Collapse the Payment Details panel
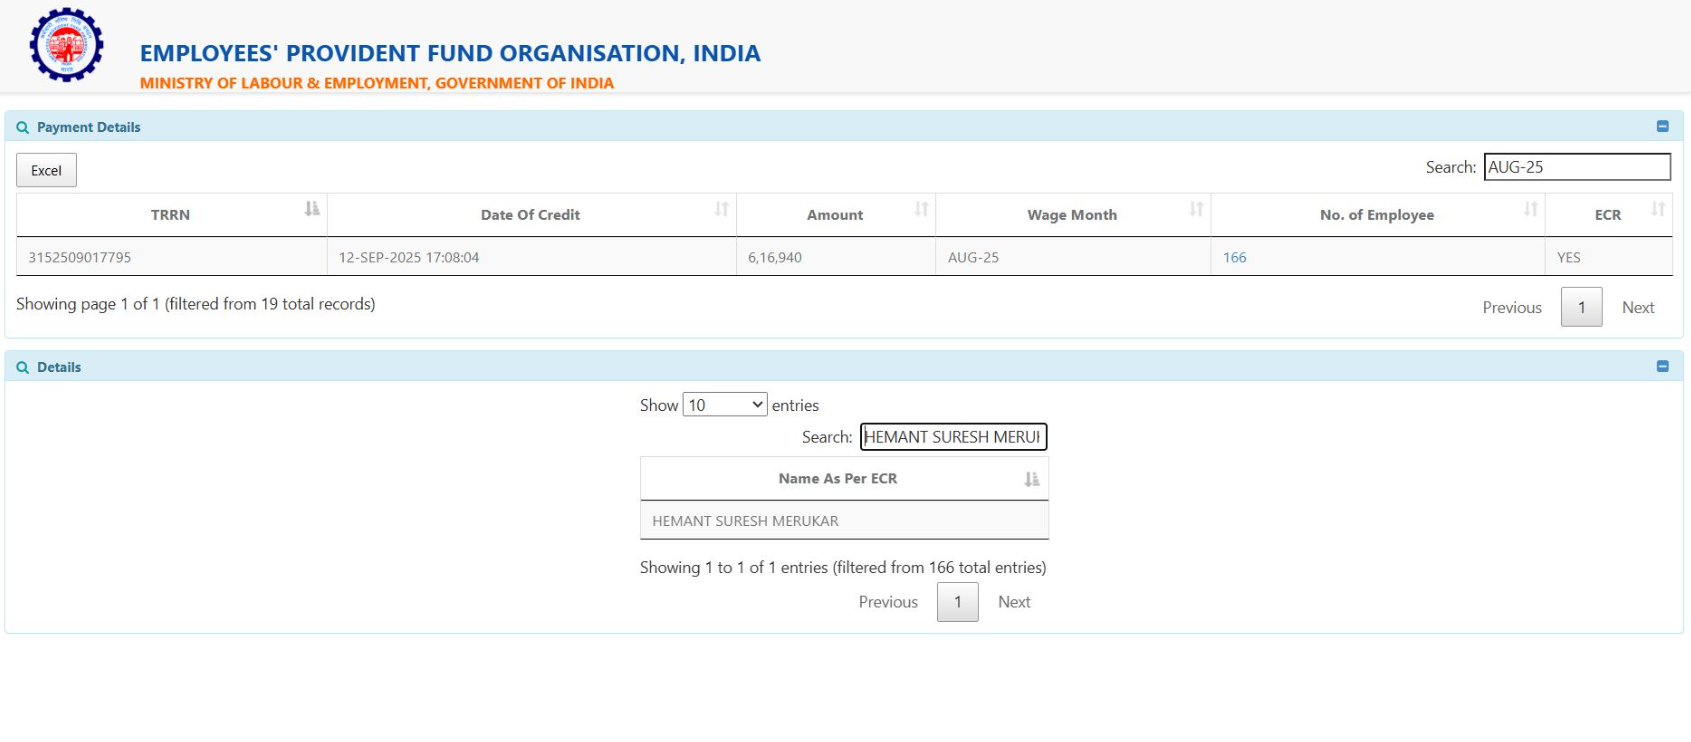 pos(1663,126)
